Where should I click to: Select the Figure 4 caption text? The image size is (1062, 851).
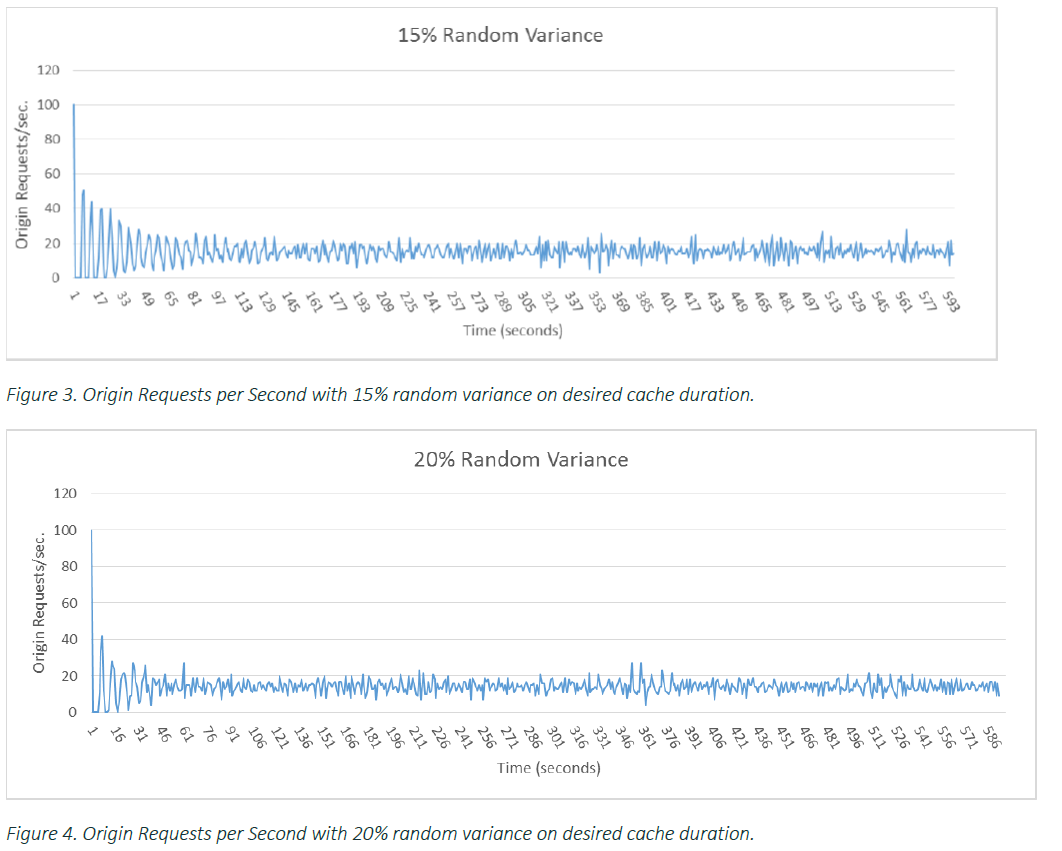380,833
